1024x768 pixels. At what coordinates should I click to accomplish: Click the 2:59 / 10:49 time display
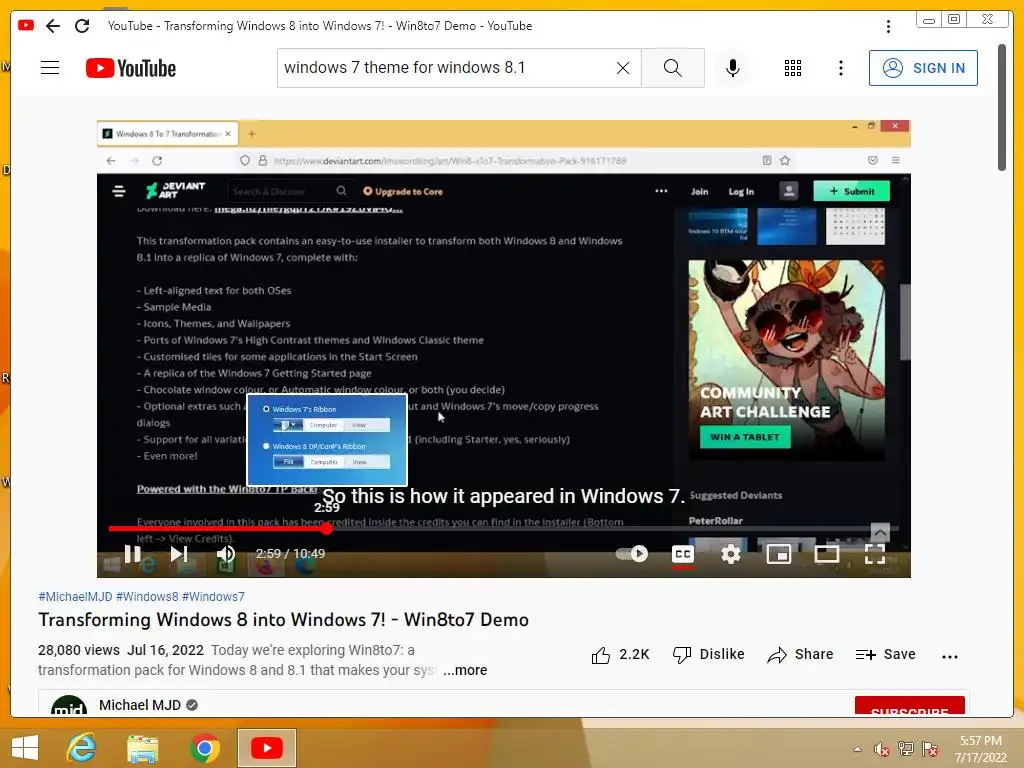click(x=291, y=554)
